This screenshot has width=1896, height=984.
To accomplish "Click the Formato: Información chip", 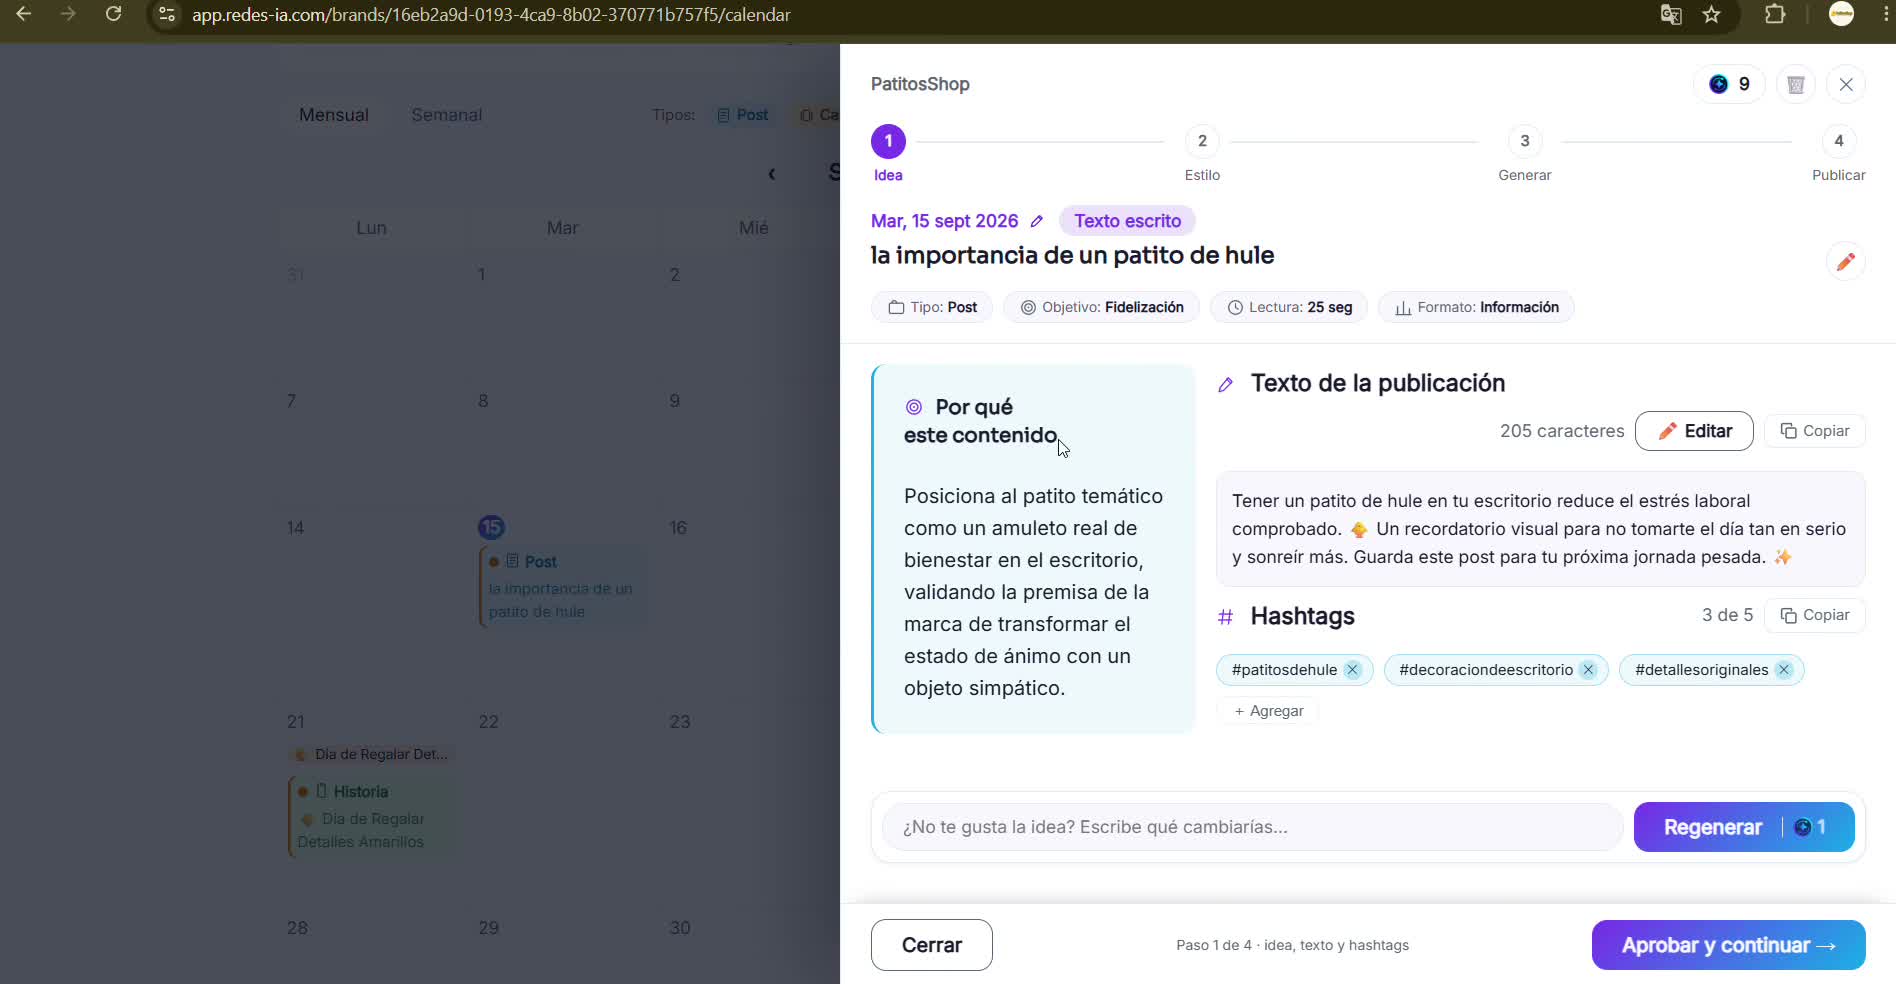I will click(1476, 307).
